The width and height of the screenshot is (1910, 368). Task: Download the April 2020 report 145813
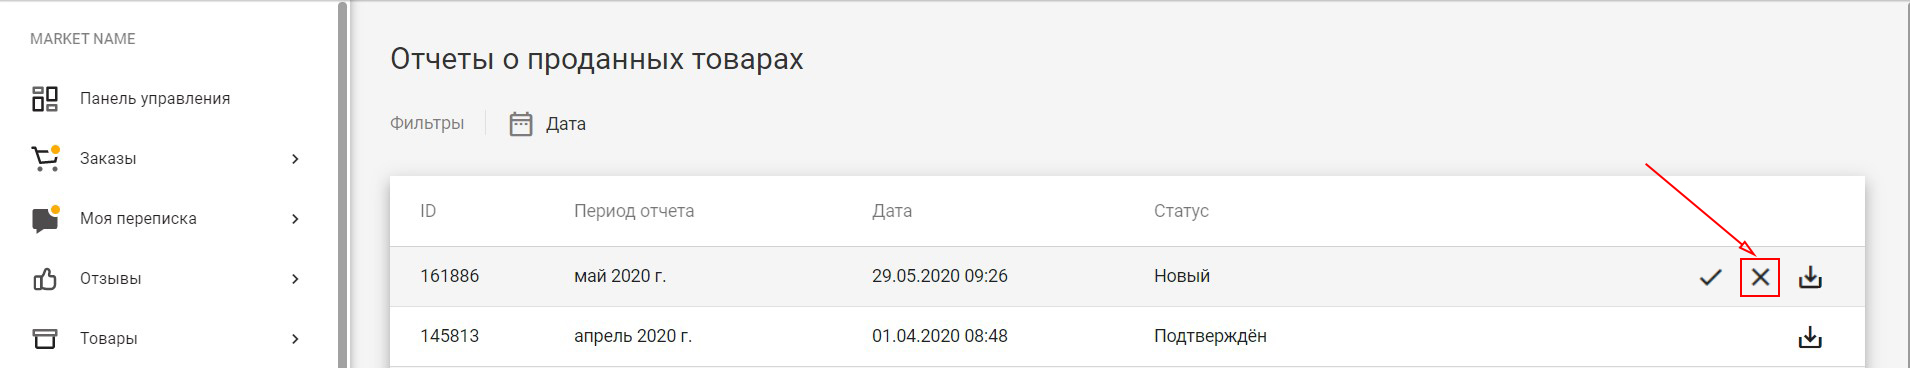pos(1810,337)
